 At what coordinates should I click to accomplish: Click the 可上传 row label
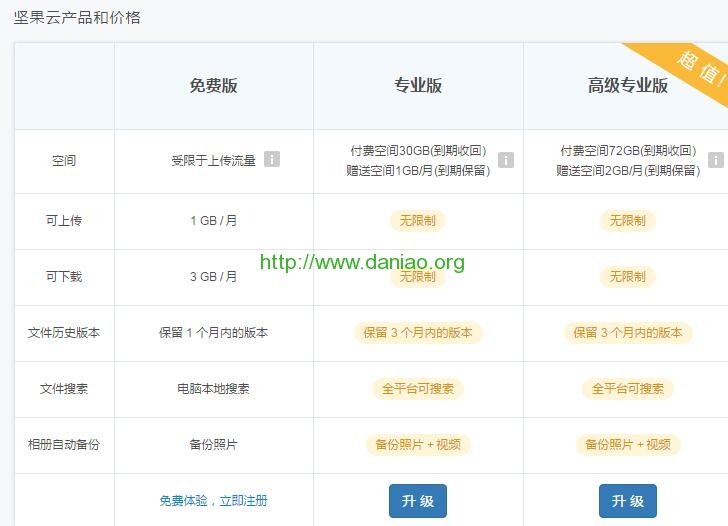(64, 221)
